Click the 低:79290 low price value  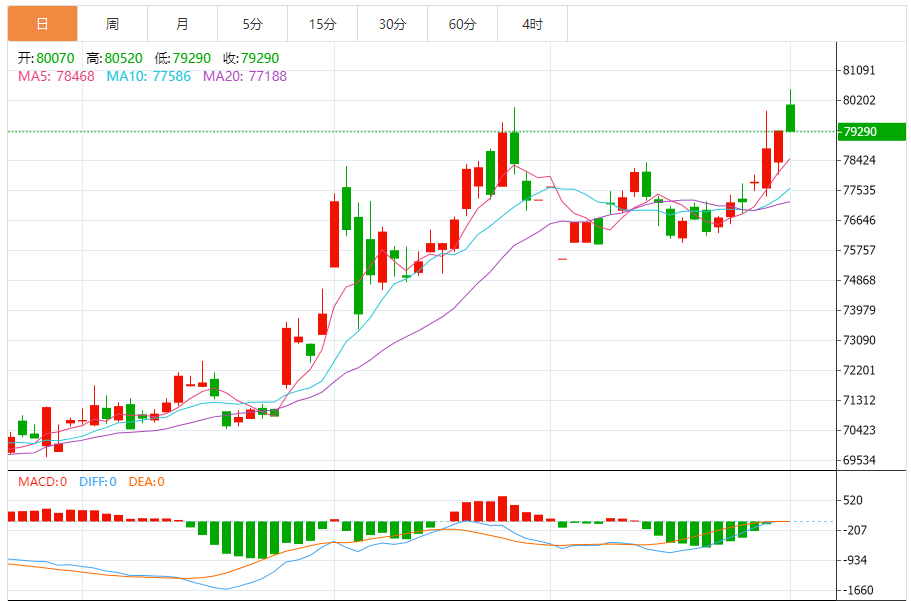click(x=182, y=58)
